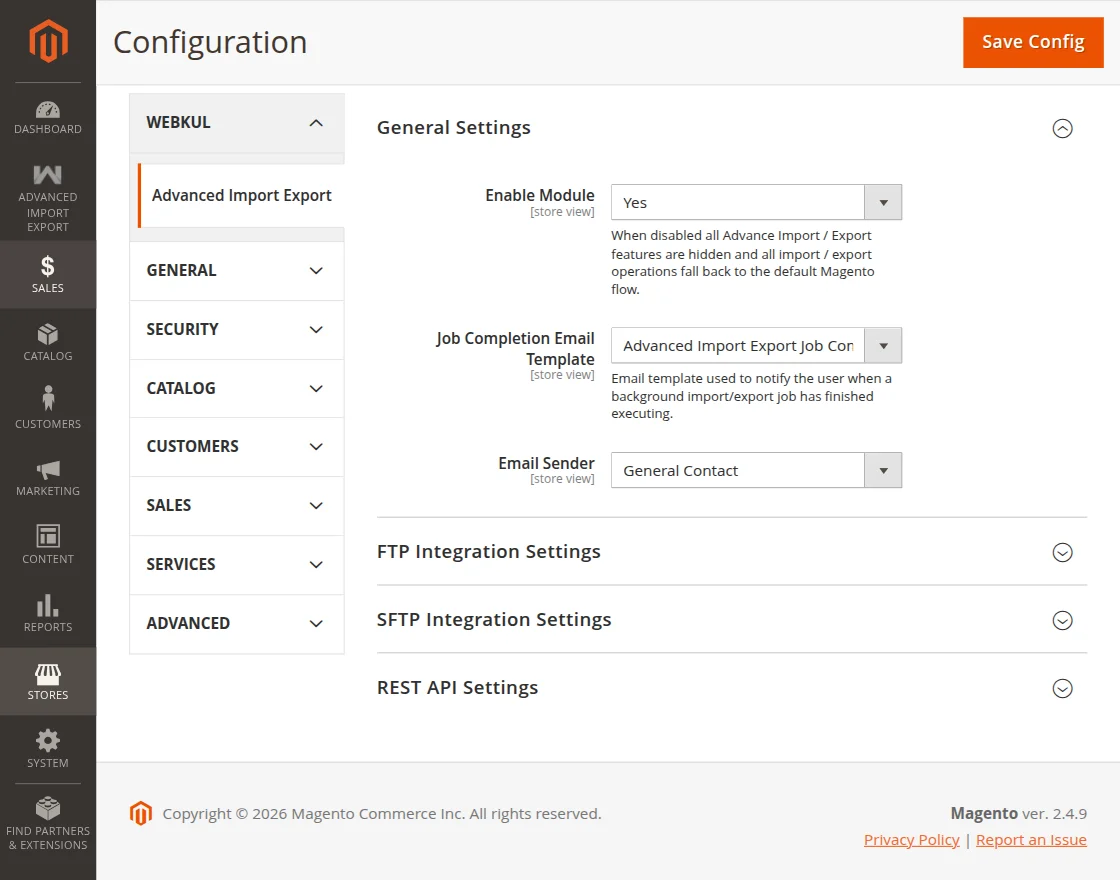Expand the GENERAL config group

click(x=236, y=271)
